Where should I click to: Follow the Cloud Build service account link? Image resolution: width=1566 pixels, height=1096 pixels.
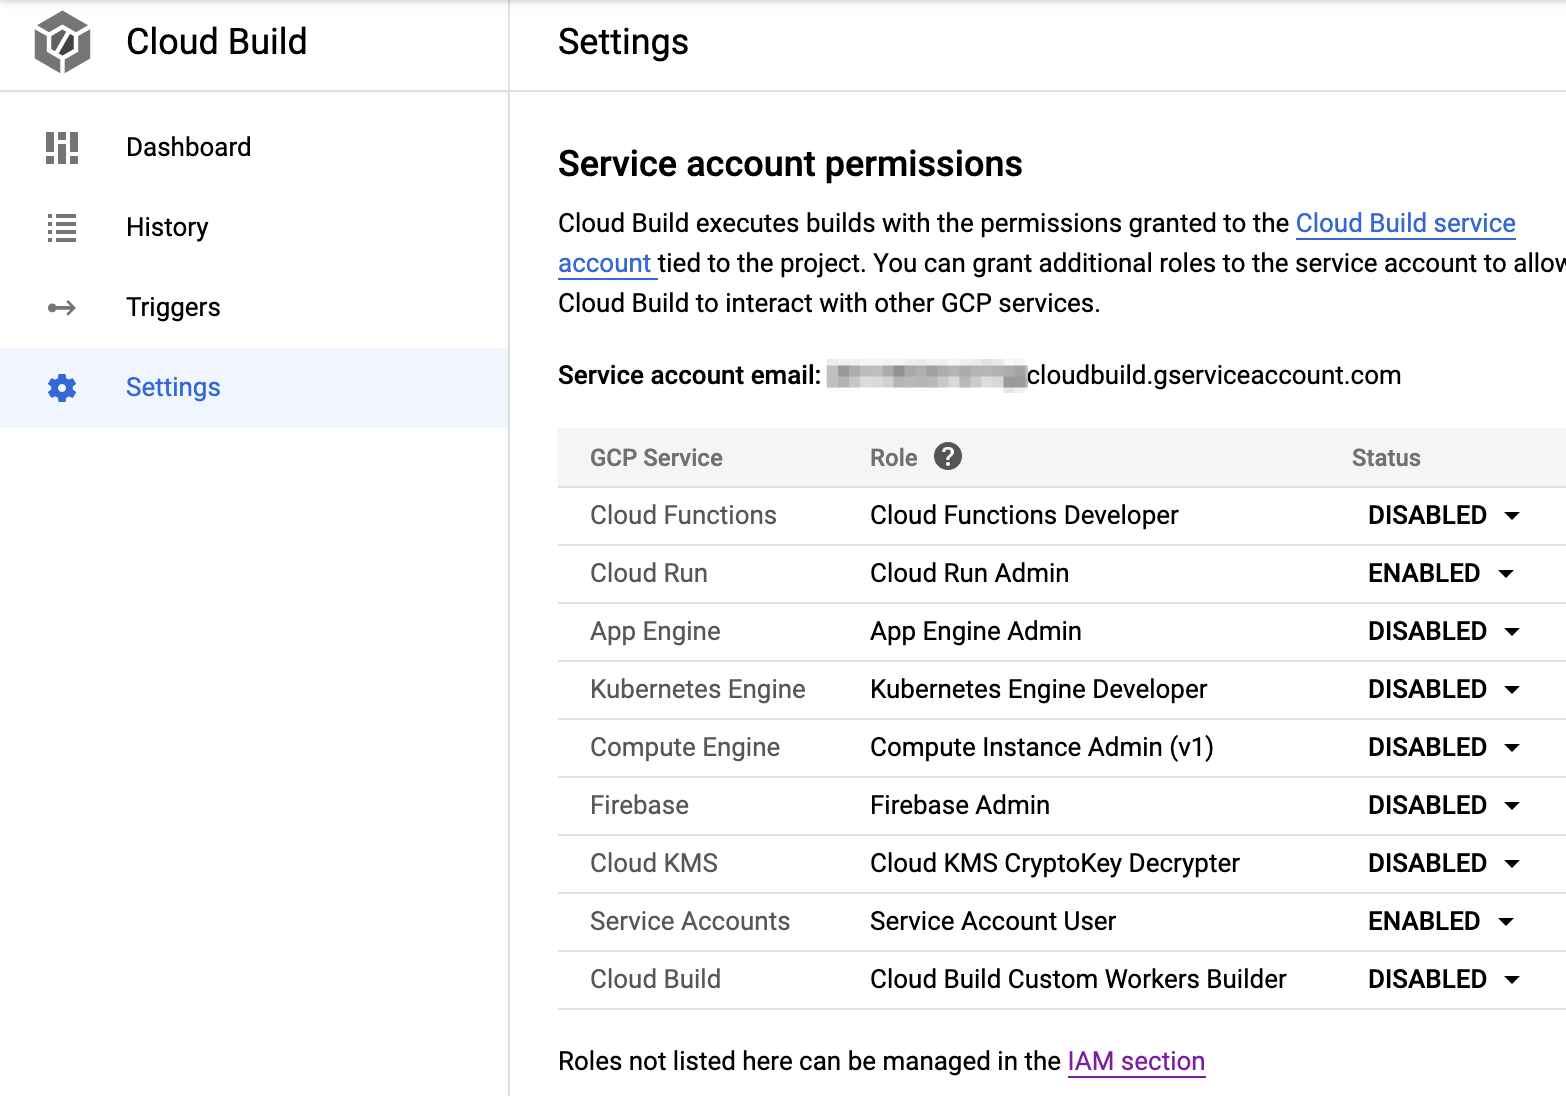point(1405,223)
